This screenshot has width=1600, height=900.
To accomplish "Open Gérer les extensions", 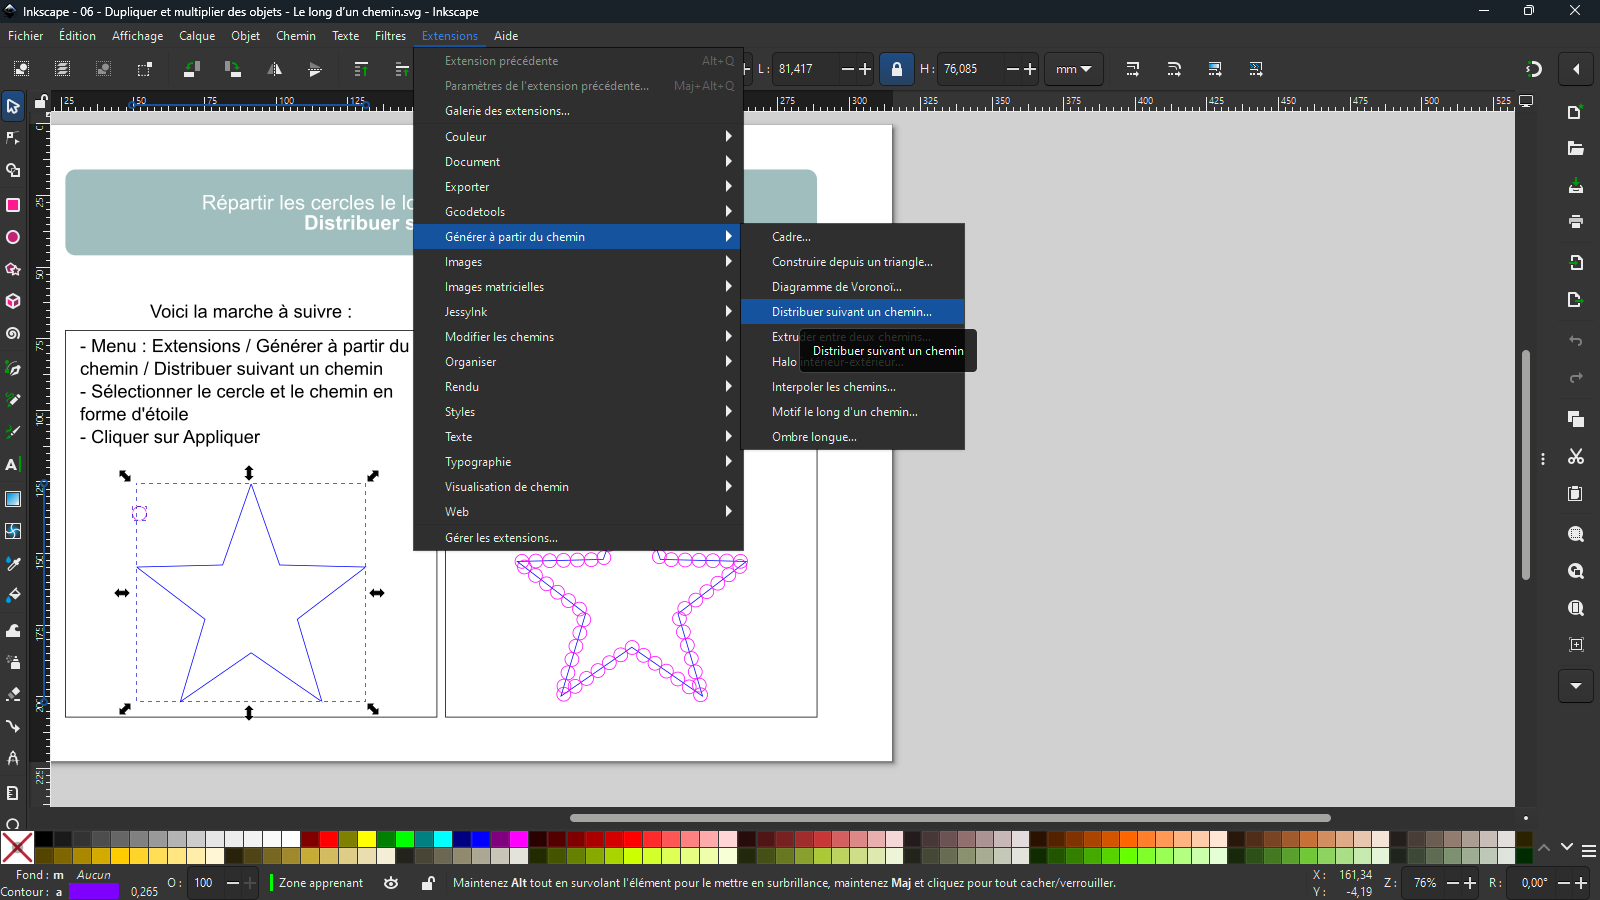I will 578,538.
